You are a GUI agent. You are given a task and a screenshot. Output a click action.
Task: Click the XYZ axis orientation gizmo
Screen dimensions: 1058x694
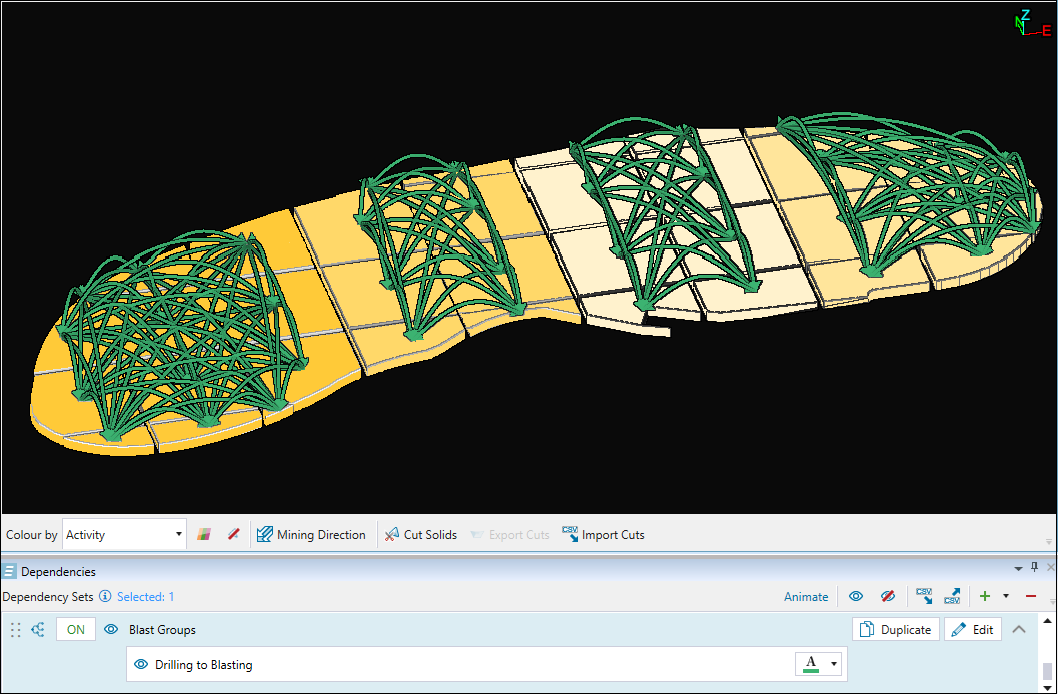click(x=1032, y=24)
